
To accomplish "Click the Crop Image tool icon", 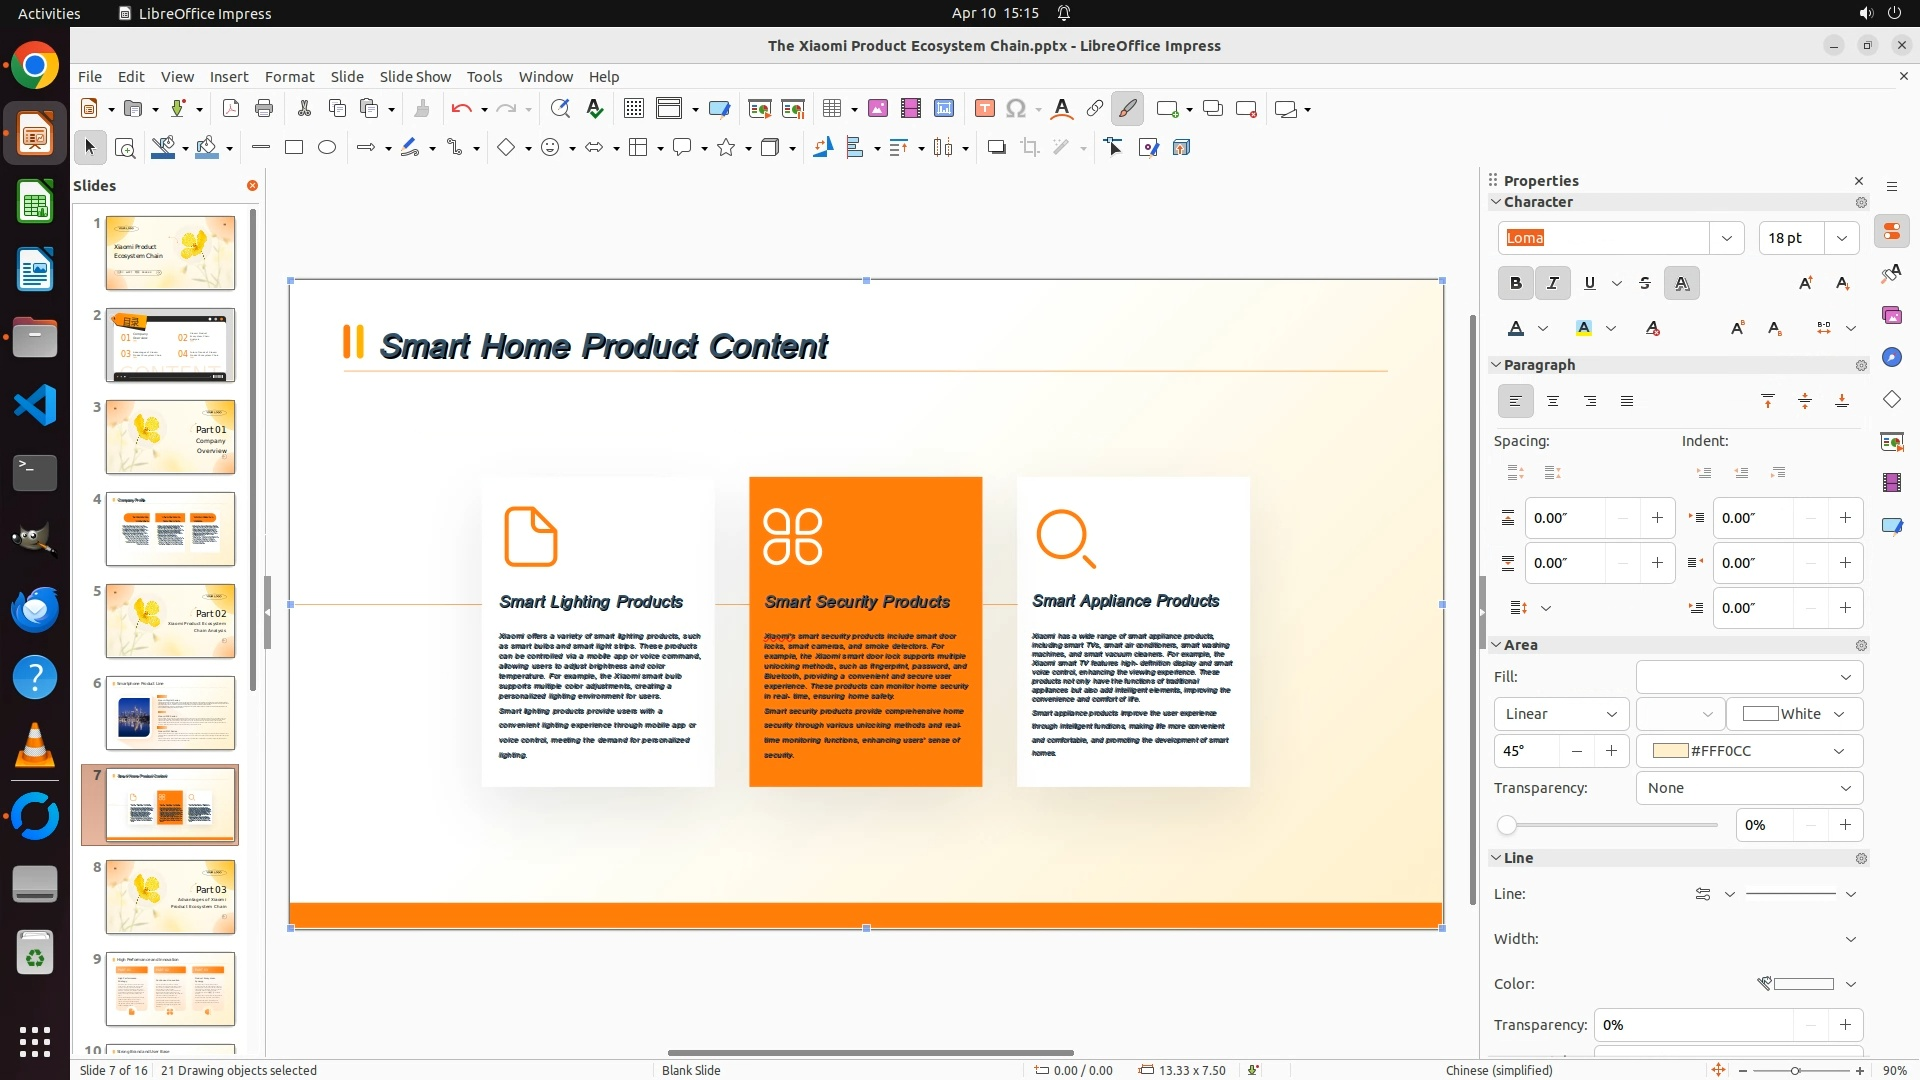I will coord(1030,148).
